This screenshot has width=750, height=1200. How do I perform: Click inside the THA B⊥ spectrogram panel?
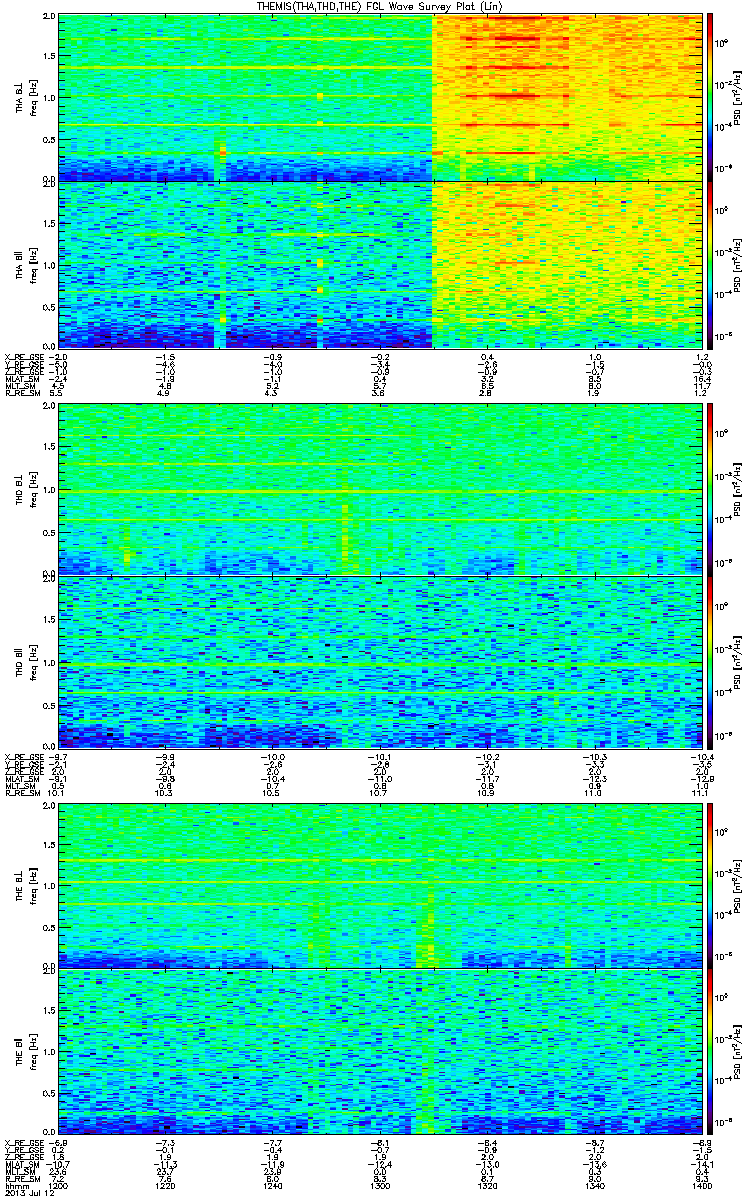[x=378, y=97]
